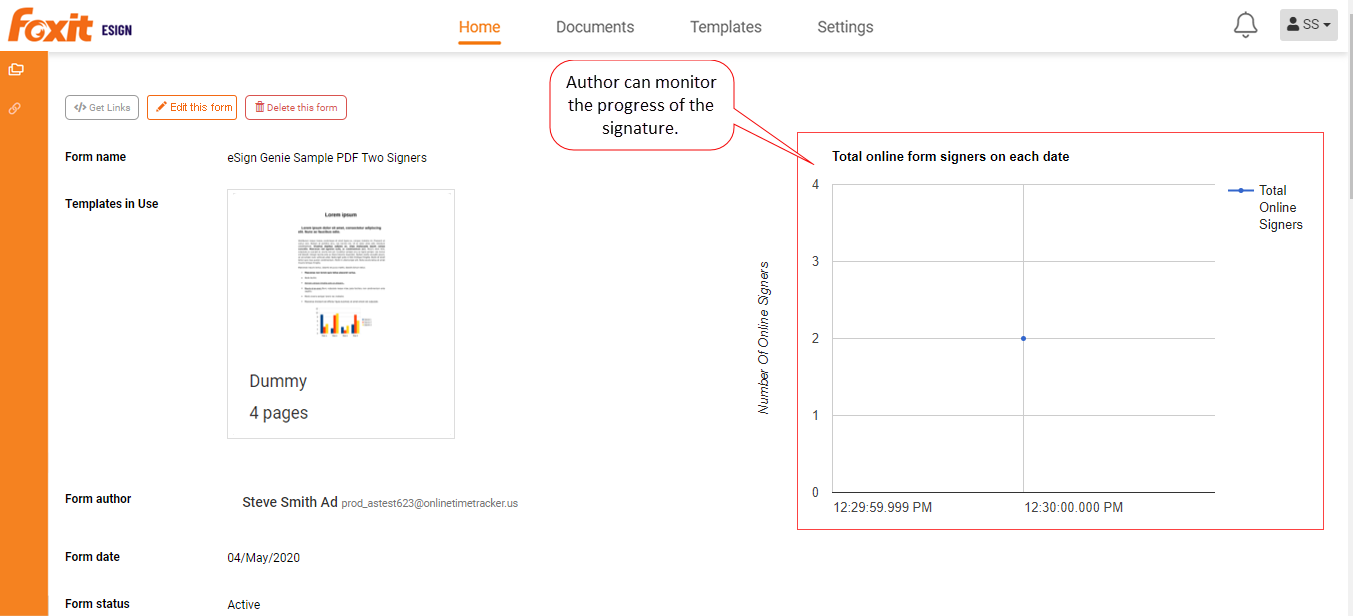
Task: Click the data point on the signers chart
Action: 1023,338
